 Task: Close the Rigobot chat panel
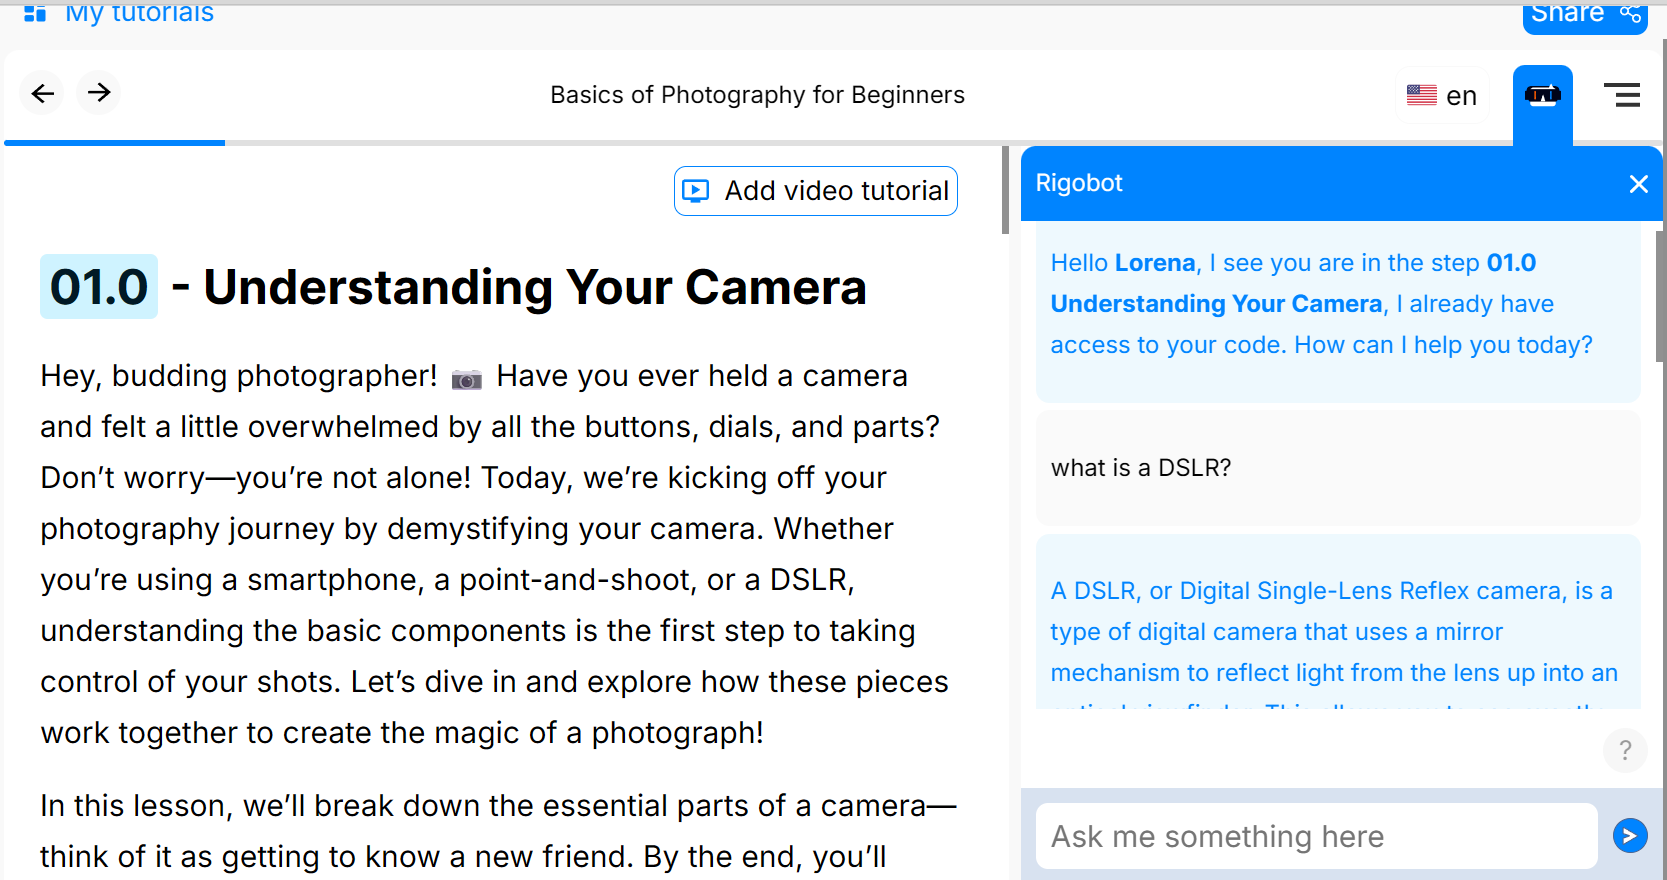[x=1638, y=184]
